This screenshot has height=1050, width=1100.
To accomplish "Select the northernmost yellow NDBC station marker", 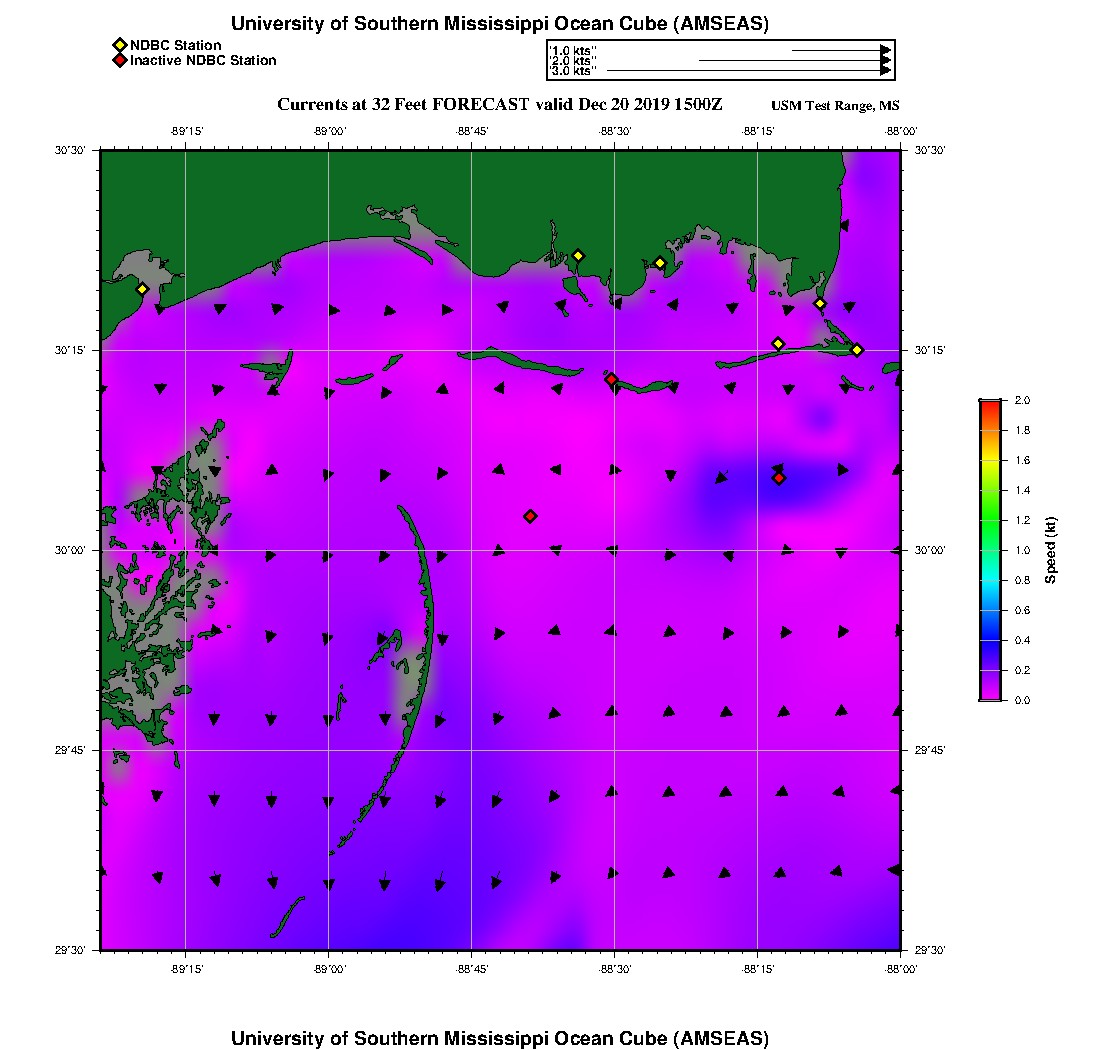I will pyautogui.click(x=577, y=255).
